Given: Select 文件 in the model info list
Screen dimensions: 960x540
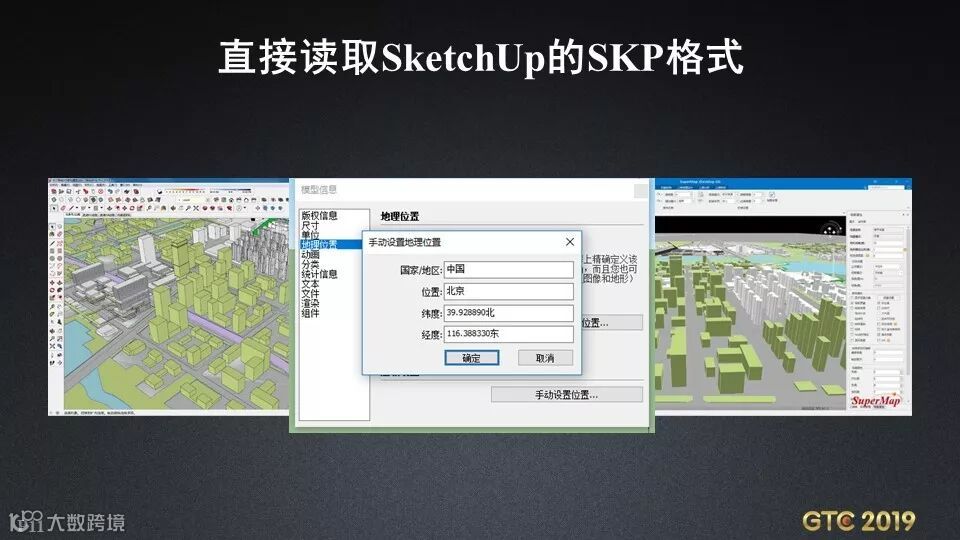Looking at the screenshot, I should point(310,293).
